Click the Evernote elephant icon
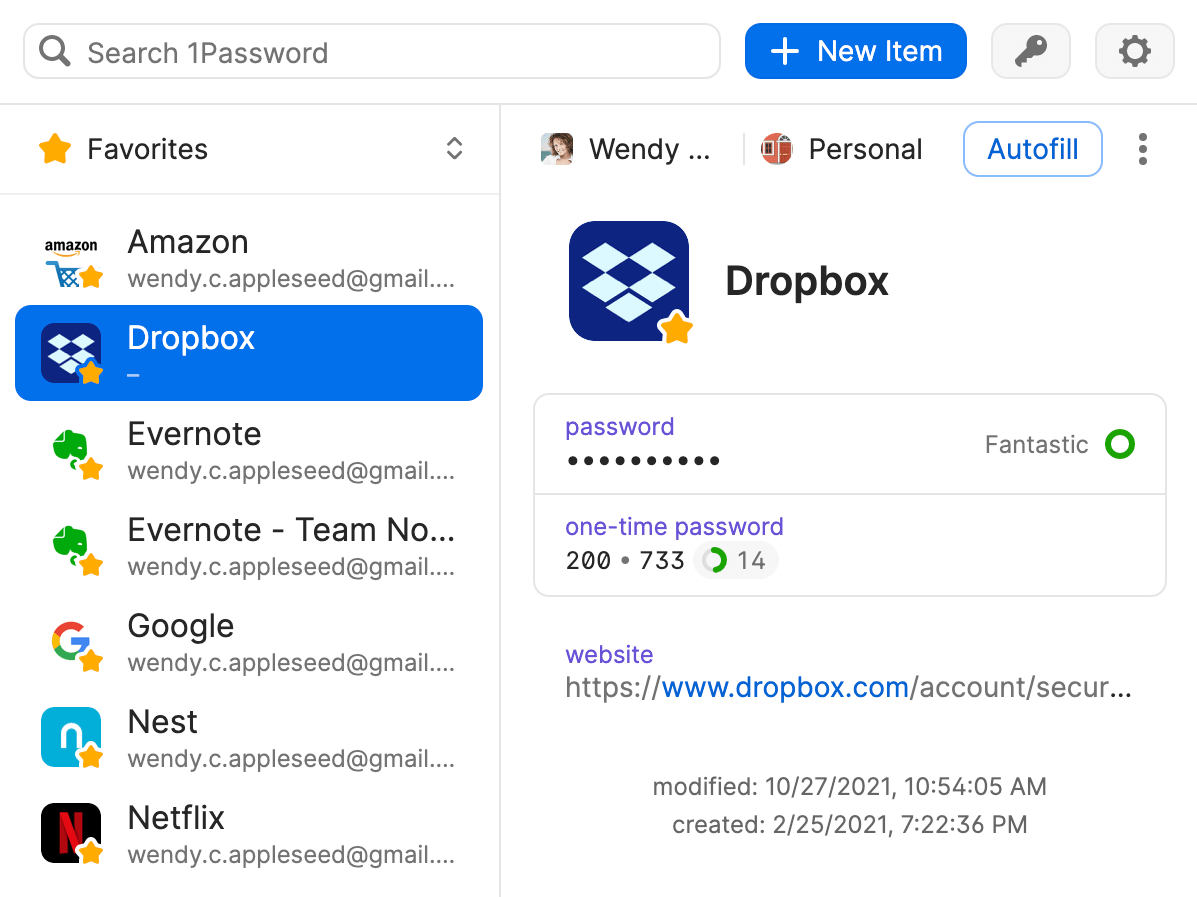This screenshot has width=1197, height=897. 73,452
